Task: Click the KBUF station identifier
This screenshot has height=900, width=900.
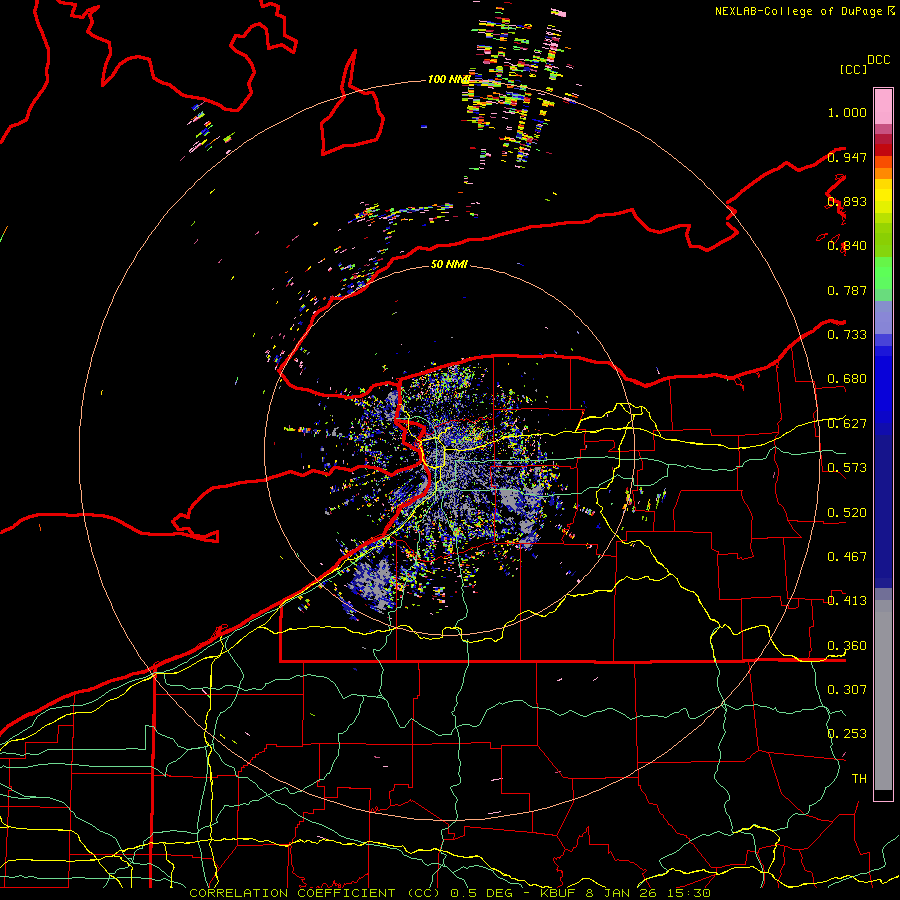Action: coord(558,893)
